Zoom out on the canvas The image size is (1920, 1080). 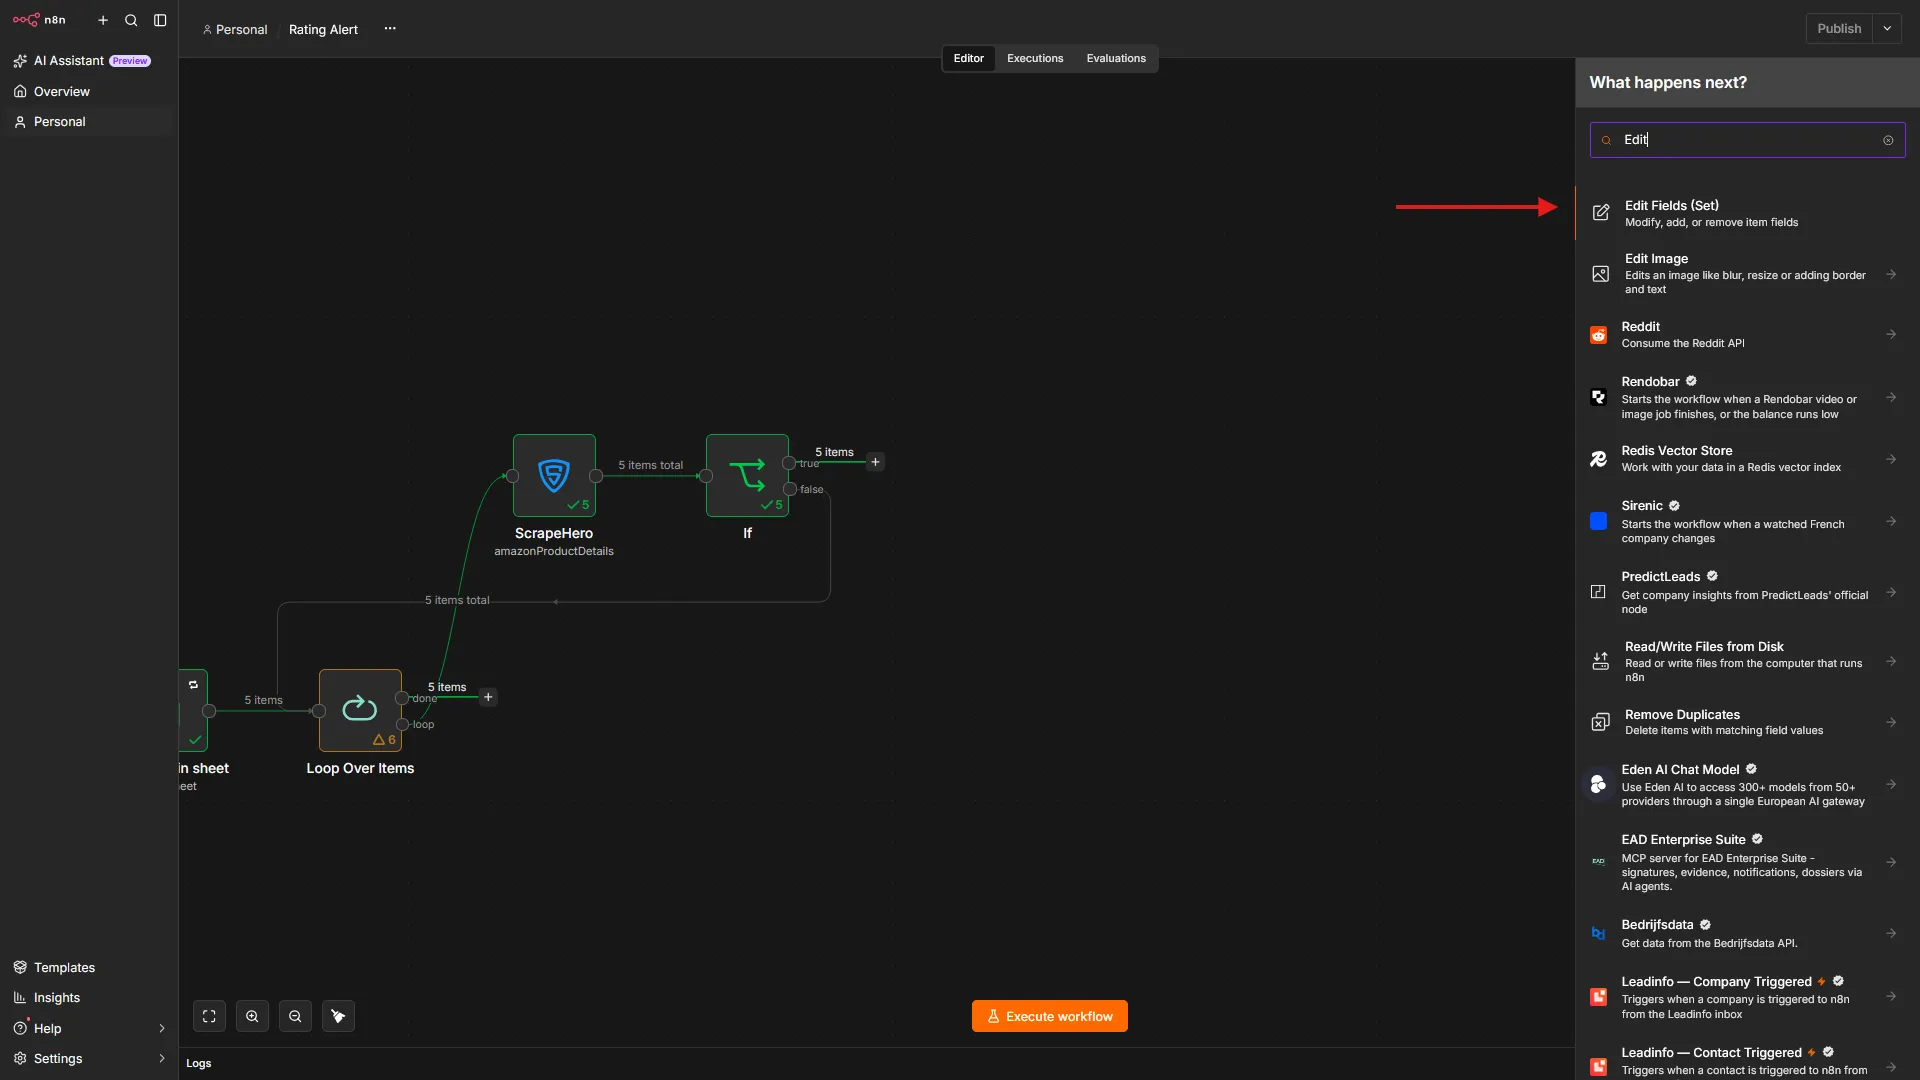pos(295,1016)
